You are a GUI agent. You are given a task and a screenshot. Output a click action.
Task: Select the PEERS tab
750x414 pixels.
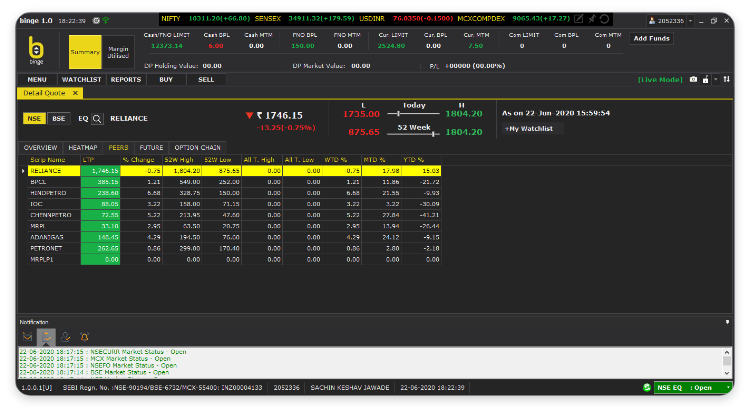[118, 148]
